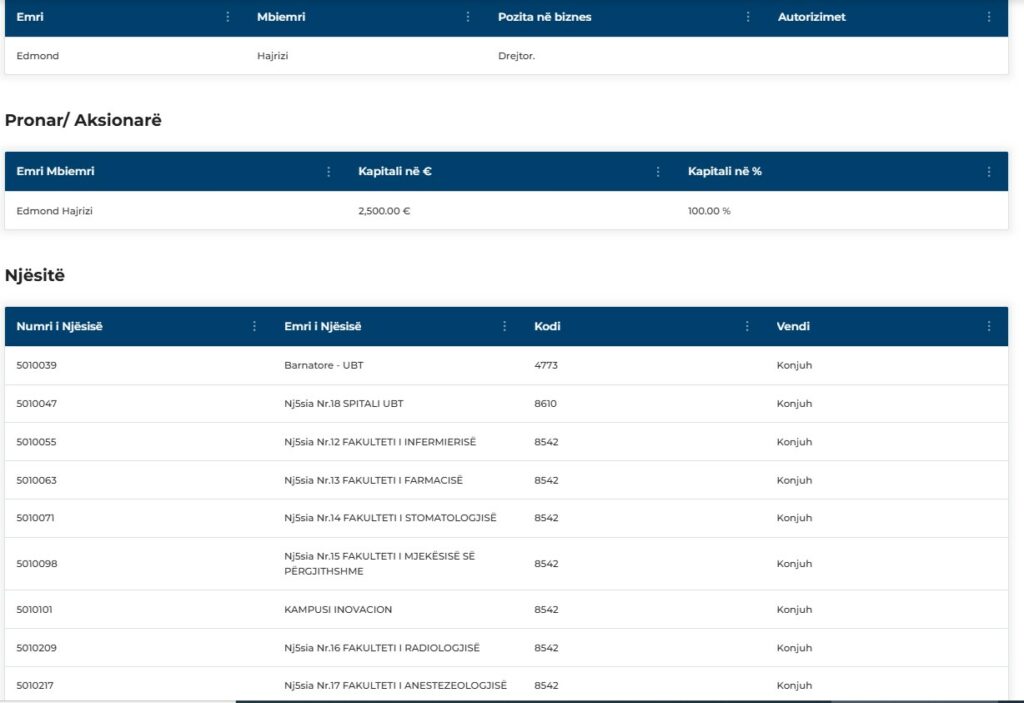Viewport: 1024px width, 703px height.
Task: Select unit number 5010217
Action: [35, 685]
